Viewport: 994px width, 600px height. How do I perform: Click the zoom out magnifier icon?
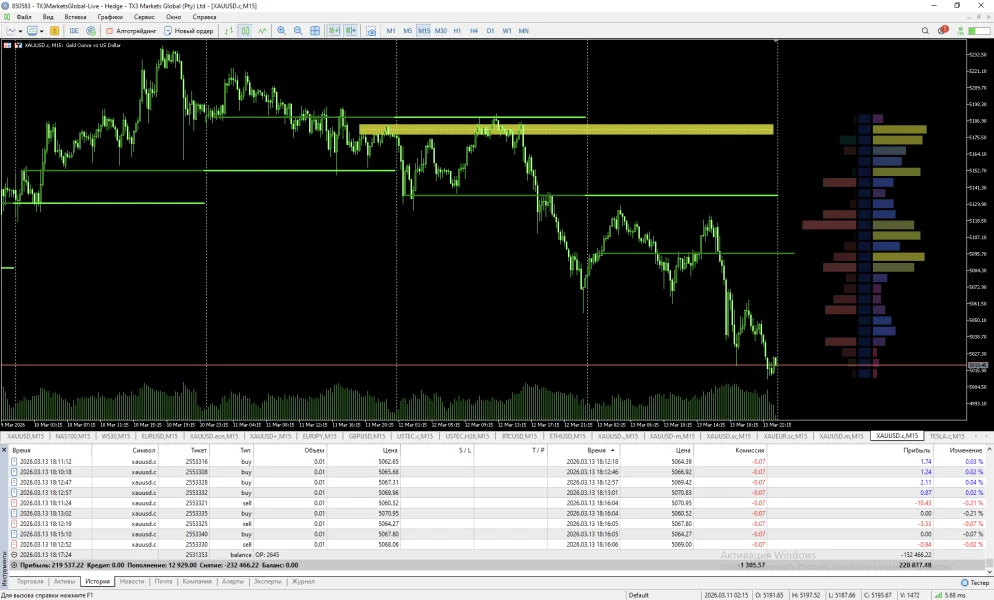pos(298,31)
